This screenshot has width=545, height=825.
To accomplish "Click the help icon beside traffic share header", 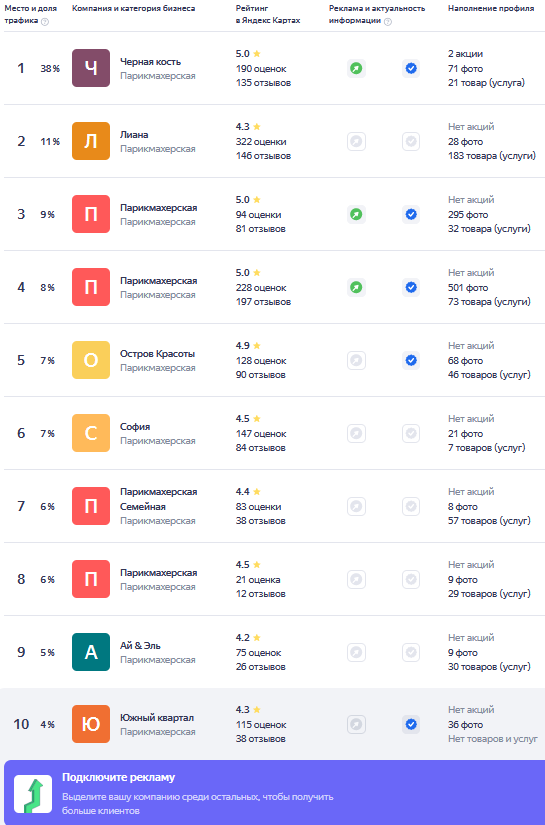I will point(45,22).
